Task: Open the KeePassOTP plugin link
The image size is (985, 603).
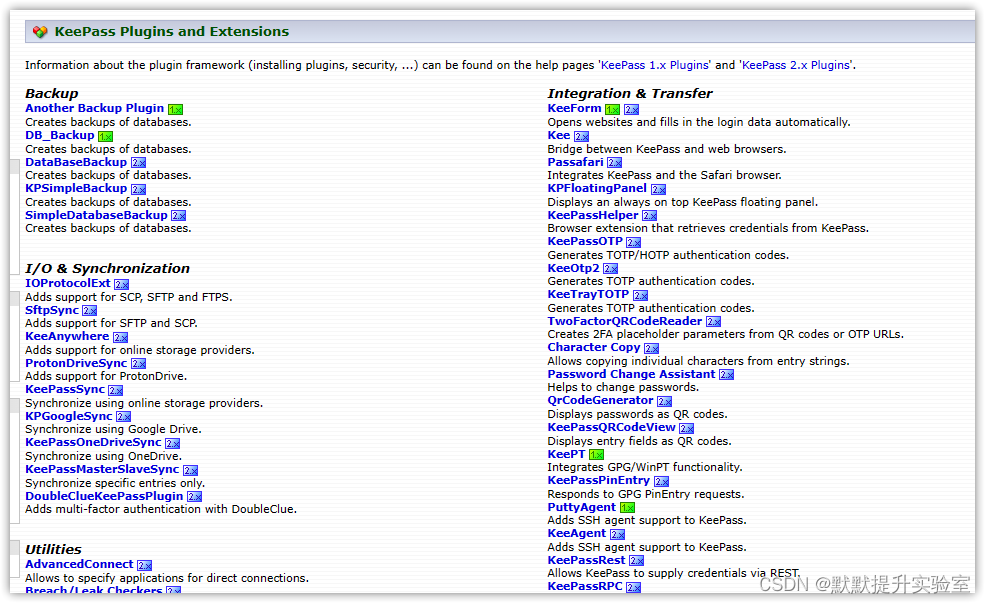Action: [585, 241]
